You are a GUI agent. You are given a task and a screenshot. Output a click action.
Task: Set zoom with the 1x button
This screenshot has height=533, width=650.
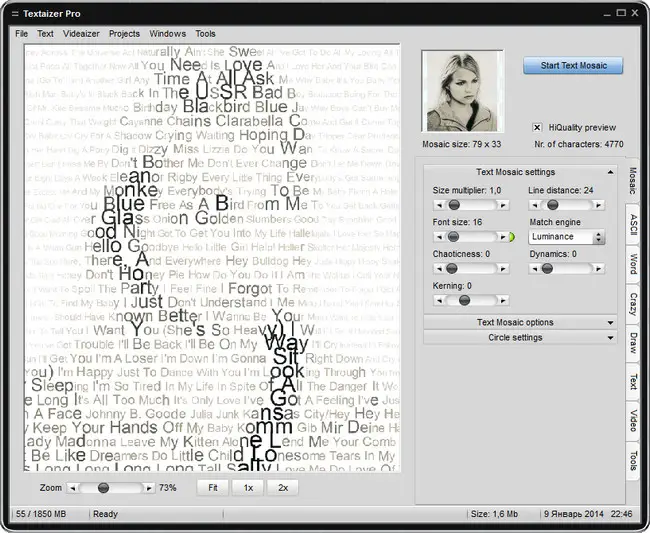[x=248, y=488]
